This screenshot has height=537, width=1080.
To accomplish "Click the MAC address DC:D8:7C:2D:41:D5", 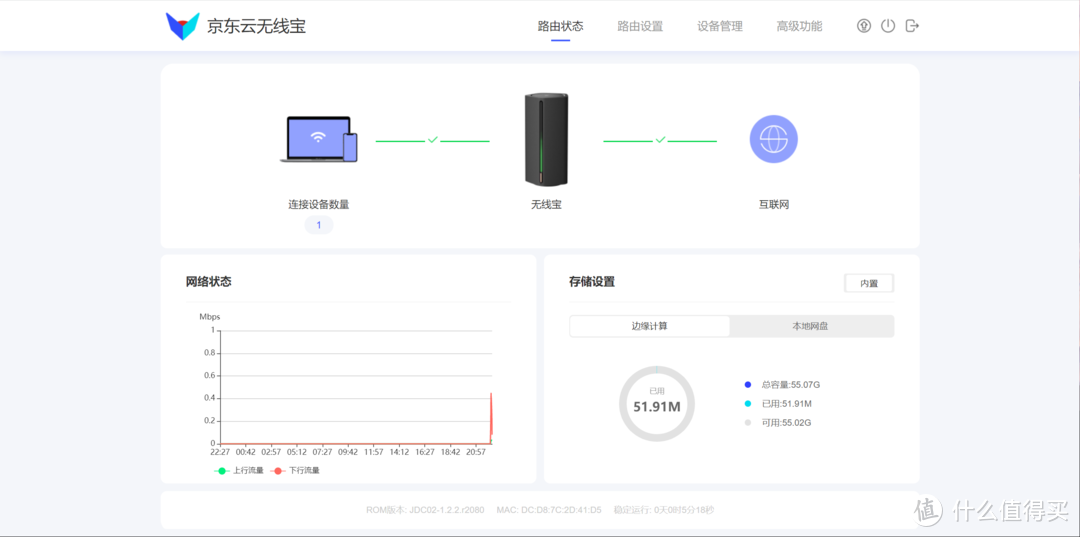I will pos(549,510).
